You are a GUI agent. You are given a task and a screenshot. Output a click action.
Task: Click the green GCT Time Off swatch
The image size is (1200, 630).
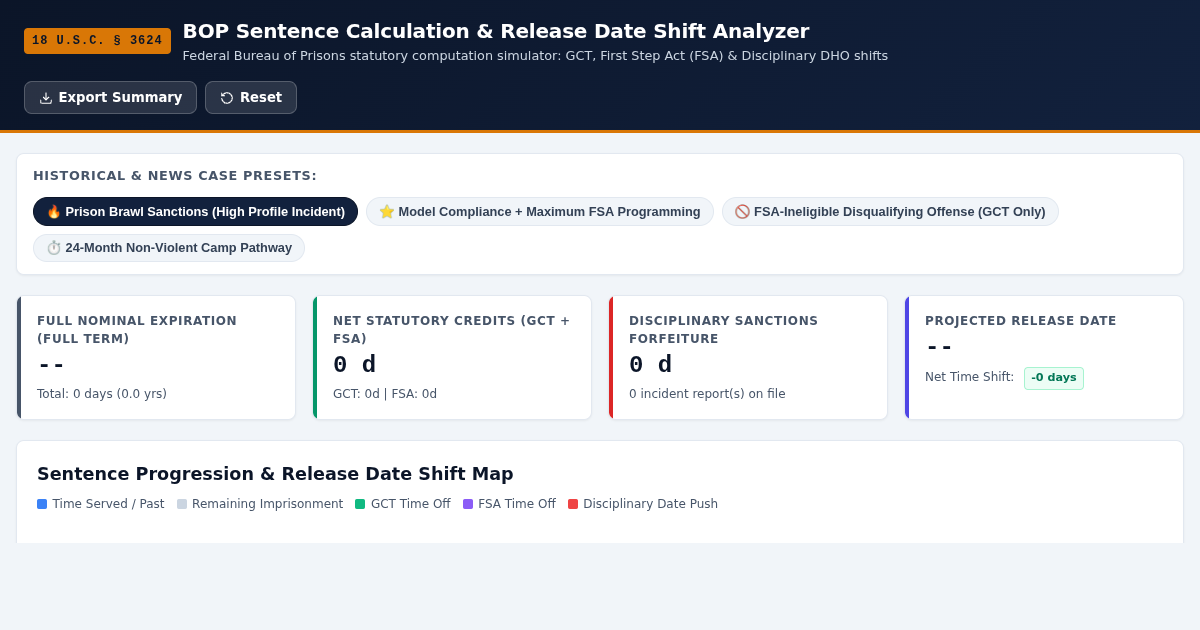(360, 504)
